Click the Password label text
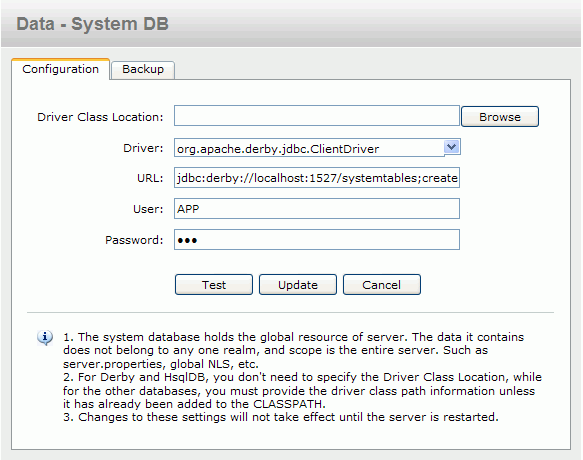Viewport: 583px width, 460px height. [x=134, y=240]
